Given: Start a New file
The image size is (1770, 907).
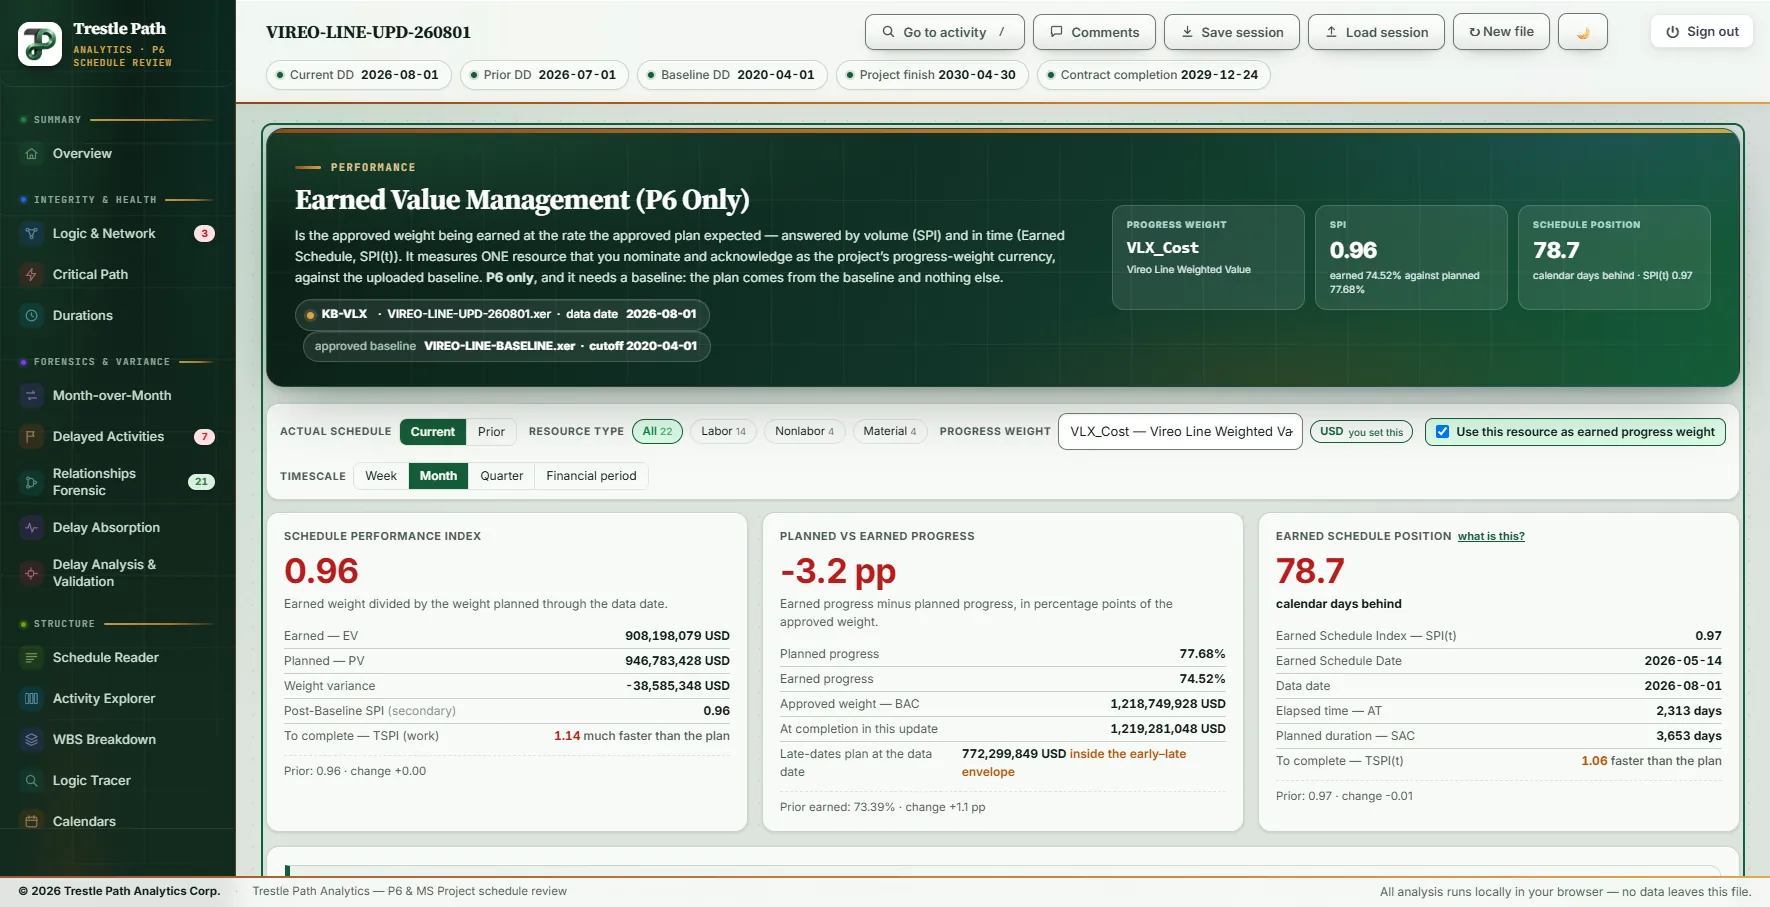Looking at the screenshot, I should 1501,32.
